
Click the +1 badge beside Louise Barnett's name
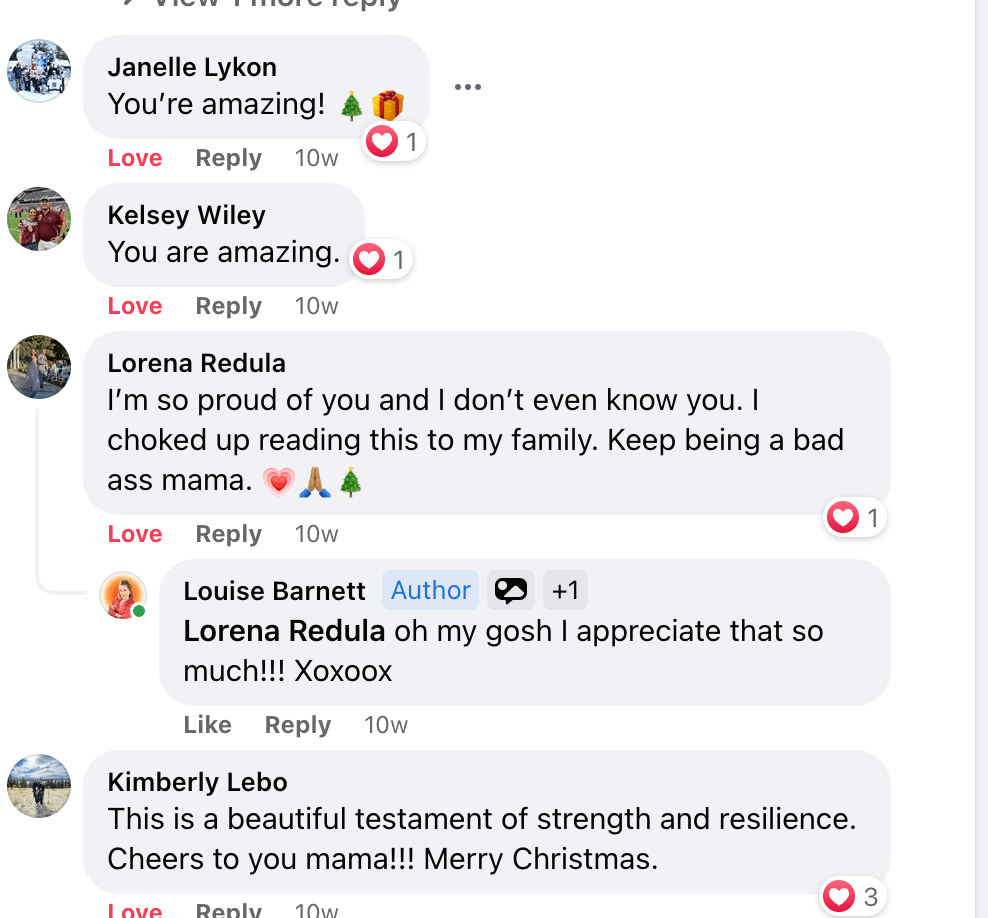(565, 591)
